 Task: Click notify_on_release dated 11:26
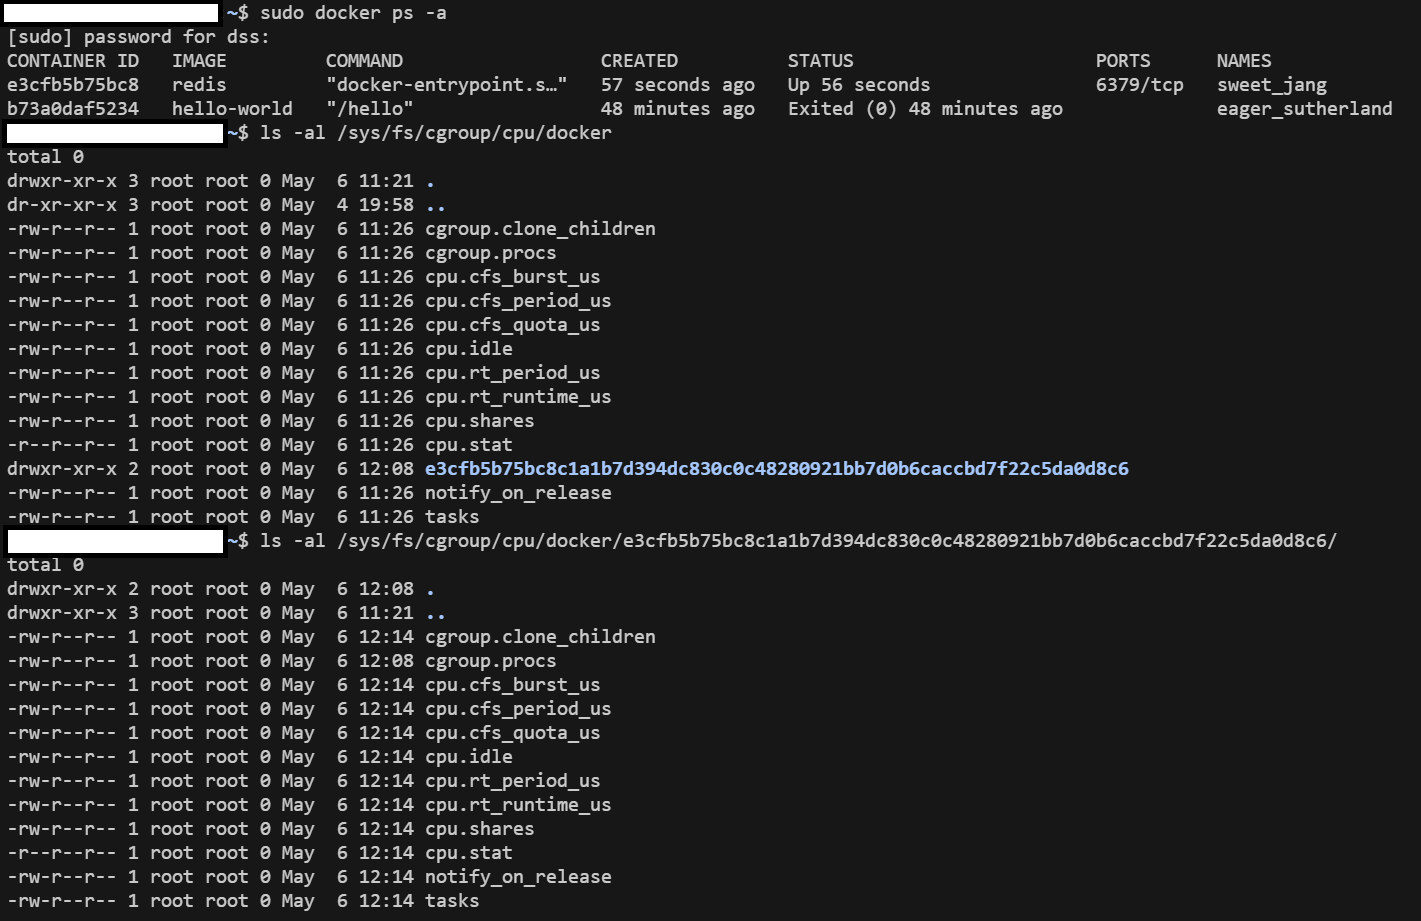(518, 493)
